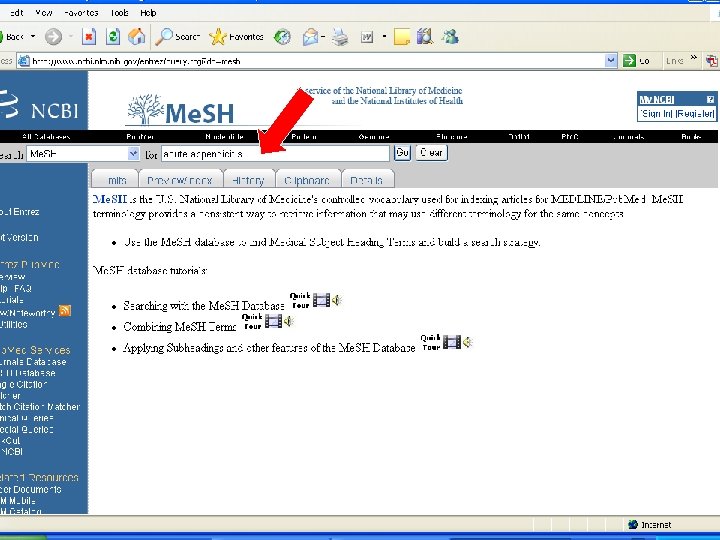Open Batch Citation Matcher in the sidebar
The height and width of the screenshot is (540, 720).
point(40,407)
